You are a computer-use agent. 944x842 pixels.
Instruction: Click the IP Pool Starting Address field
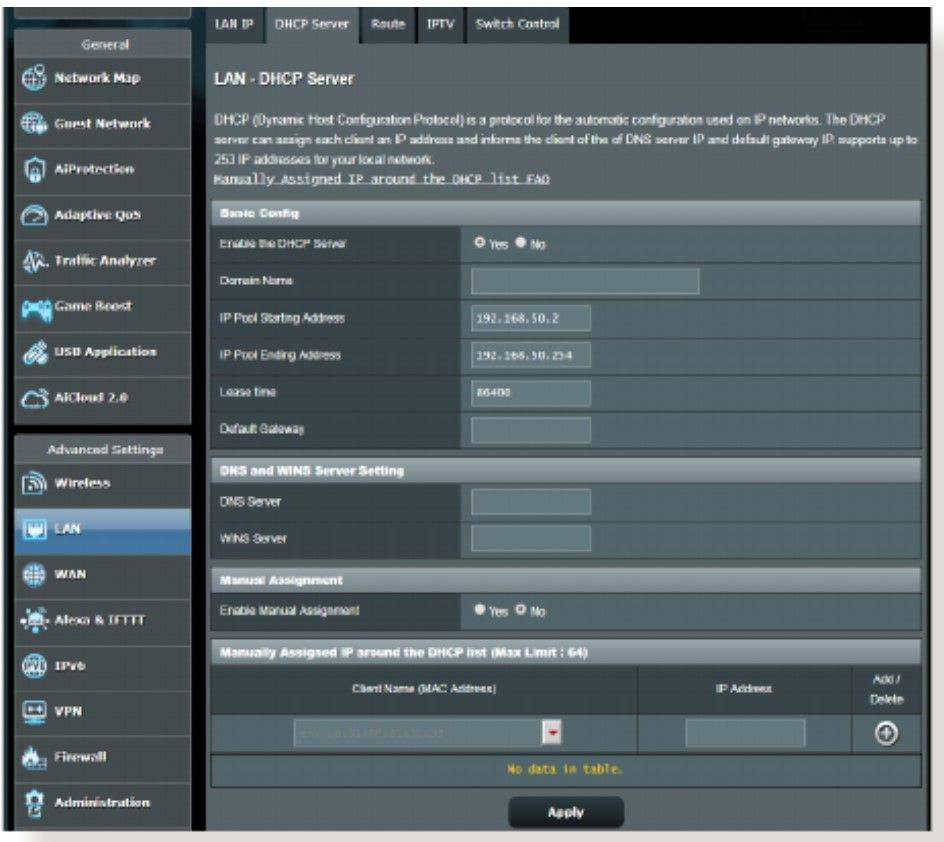[x=530, y=318]
